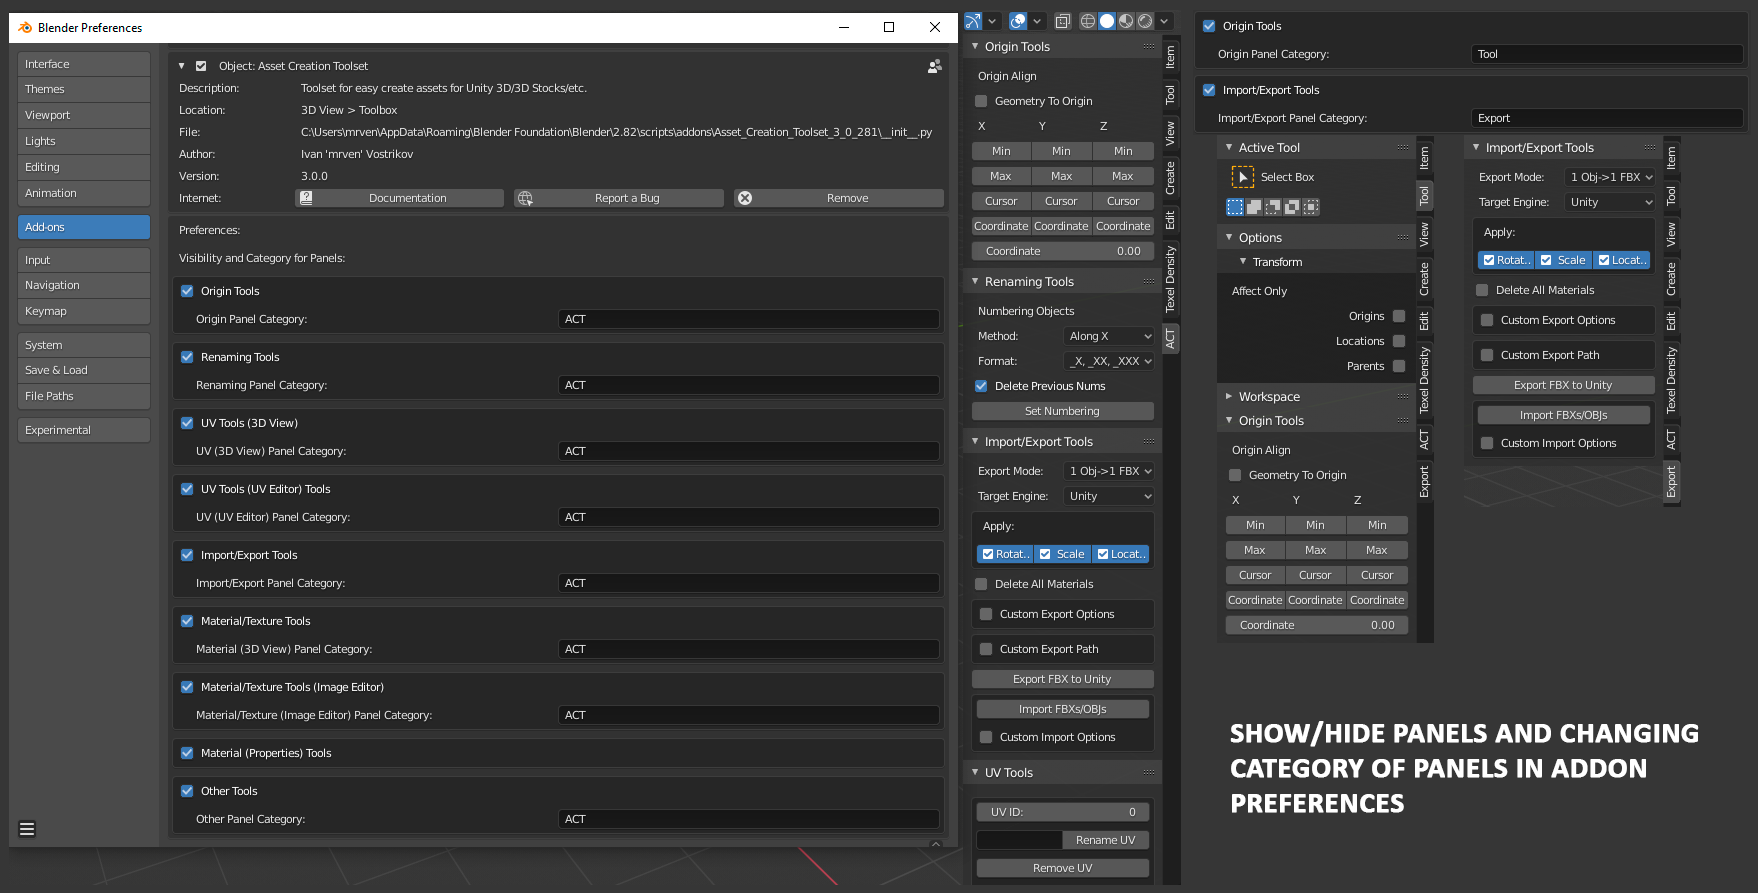Click Import FBXs/OBJs in right panel

pyautogui.click(x=1563, y=415)
